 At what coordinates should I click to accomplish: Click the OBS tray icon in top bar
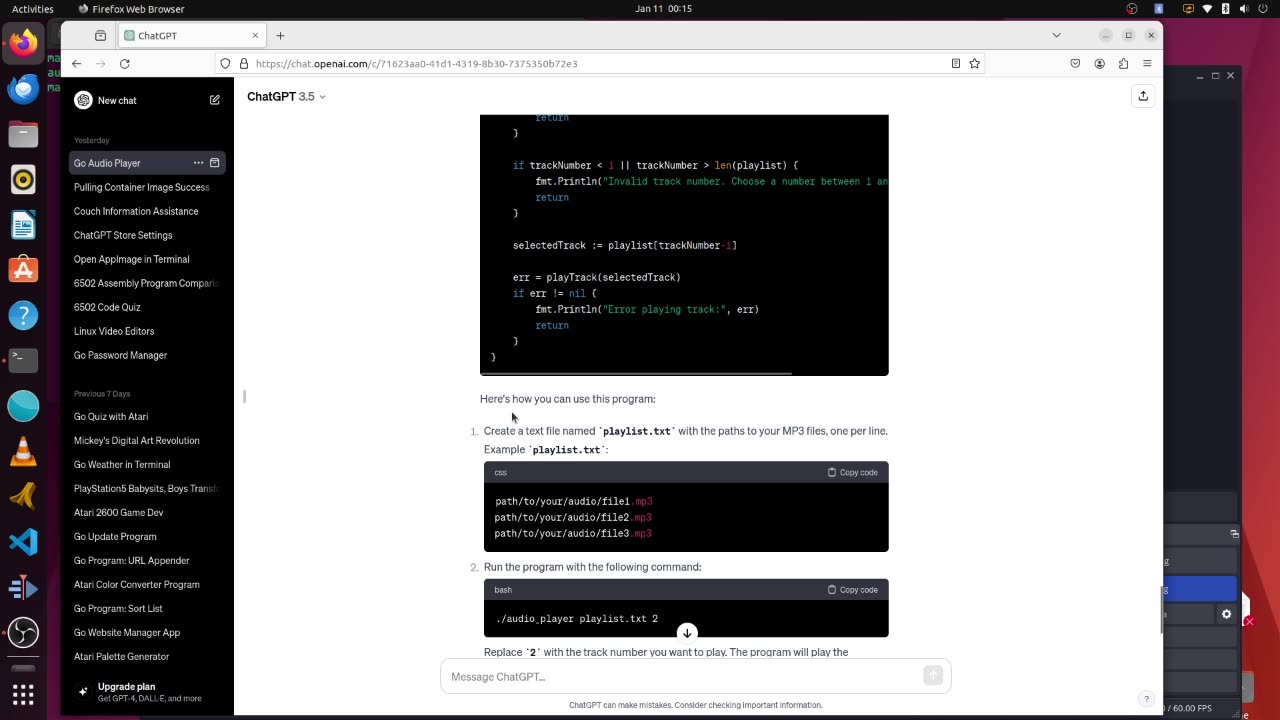point(1132,9)
